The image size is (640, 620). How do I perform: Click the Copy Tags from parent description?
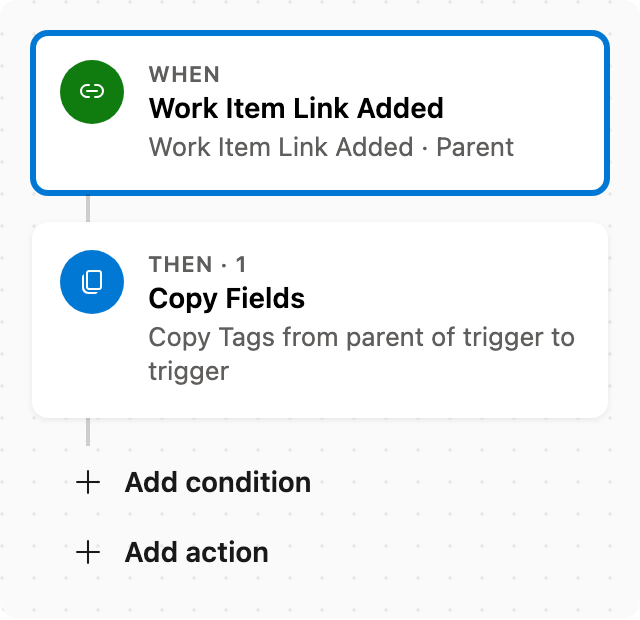[362, 354]
